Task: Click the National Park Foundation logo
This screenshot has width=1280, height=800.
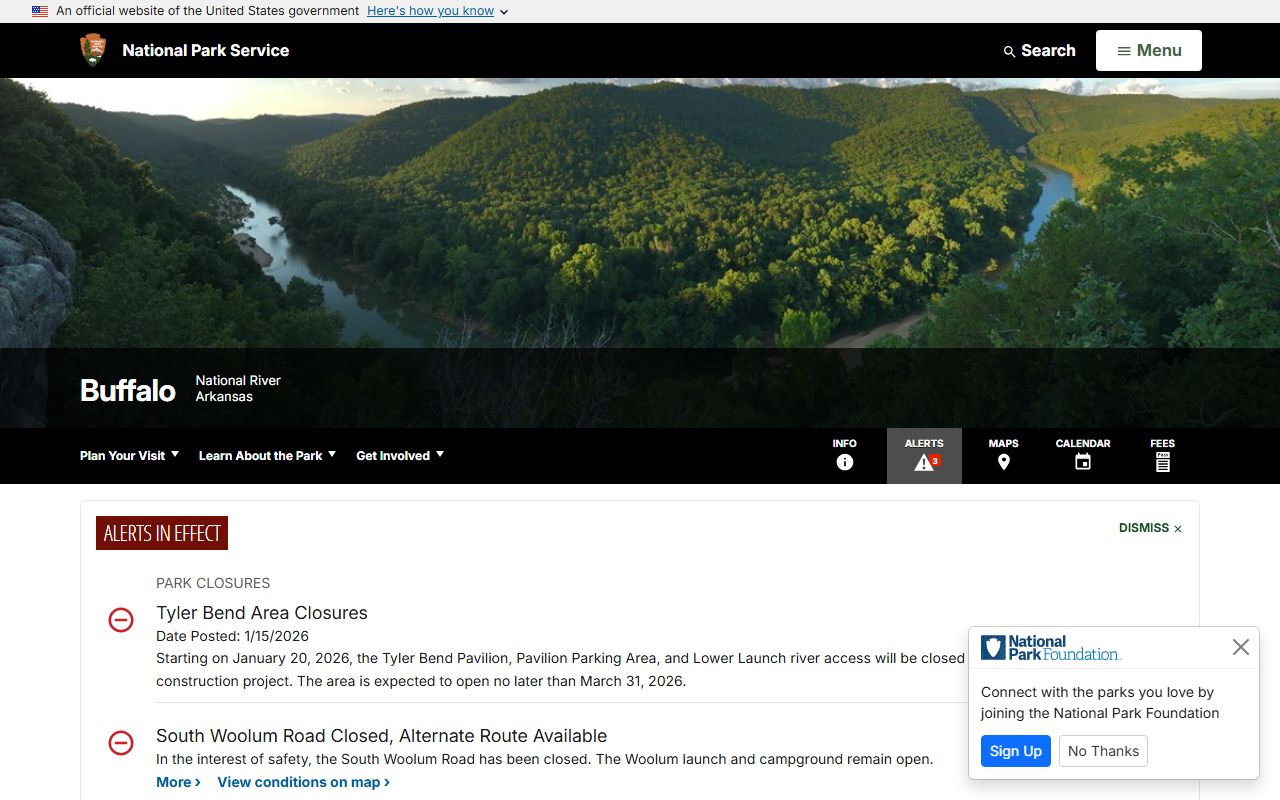Action: click(x=1051, y=648)
